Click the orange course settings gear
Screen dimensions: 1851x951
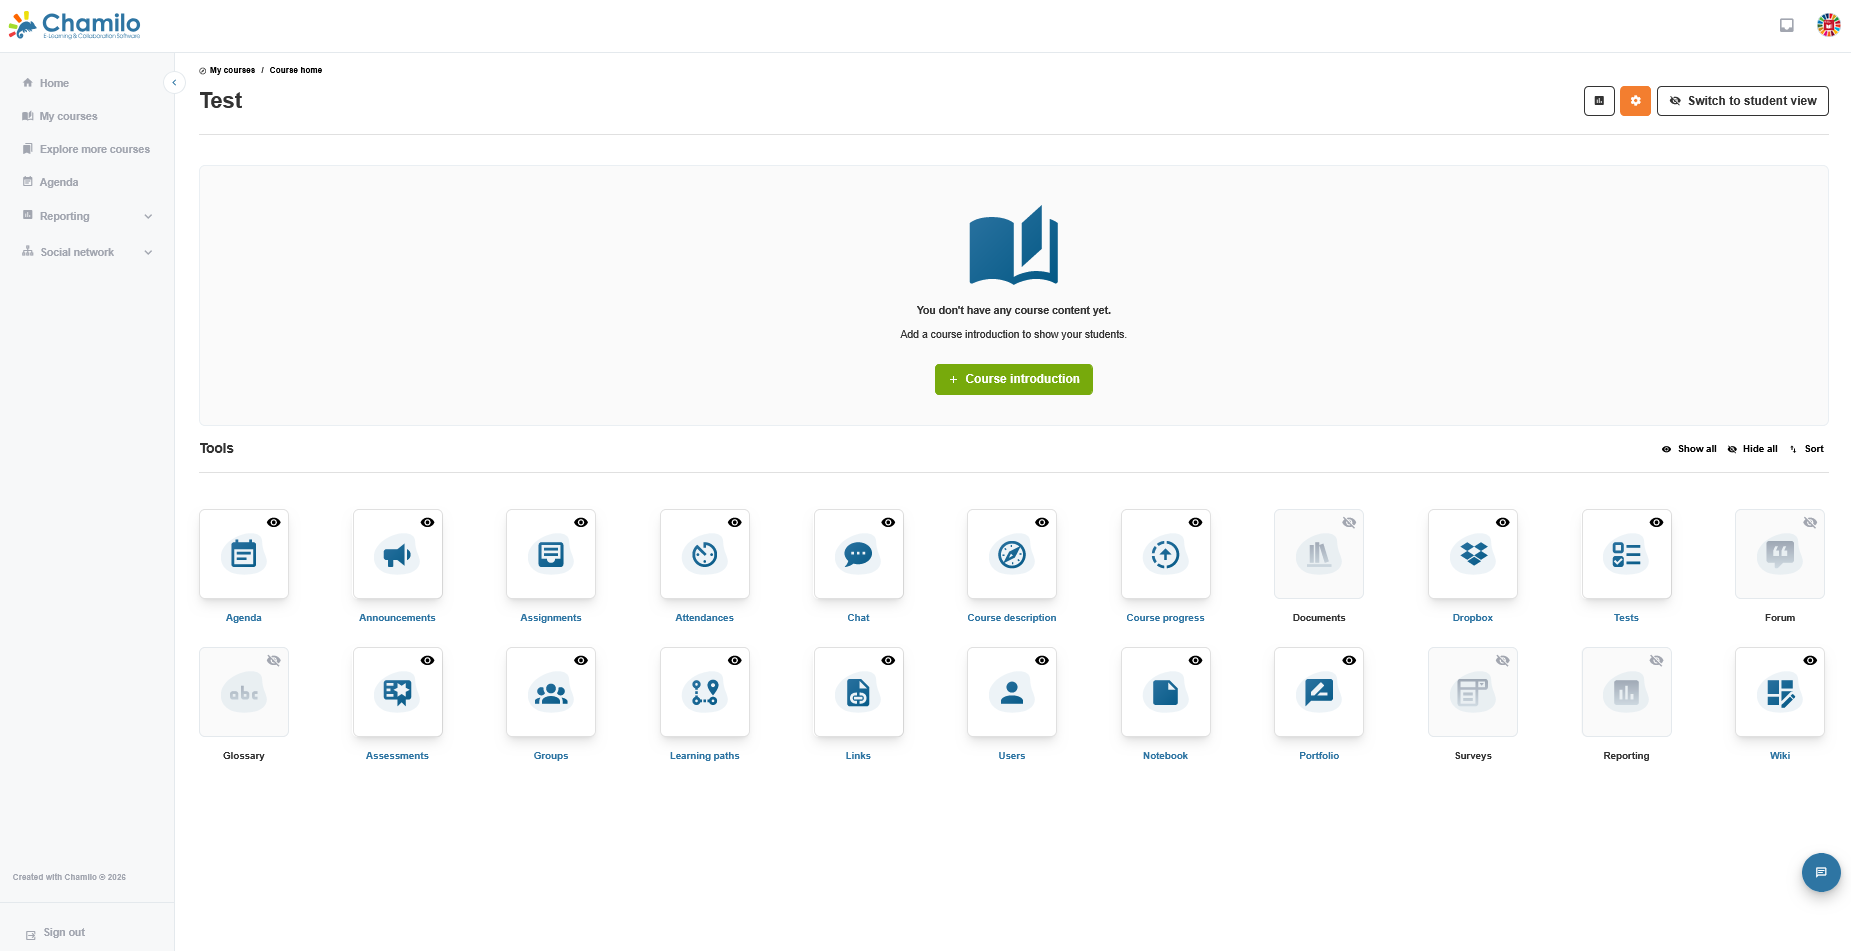coord(1636,101)
